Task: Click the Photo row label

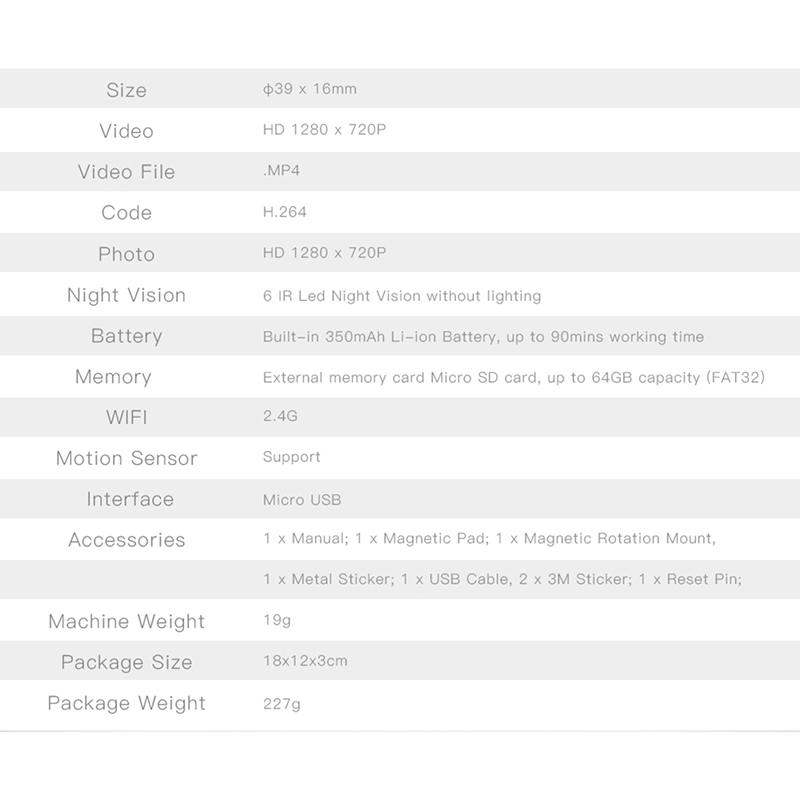Action: (126, 254)
